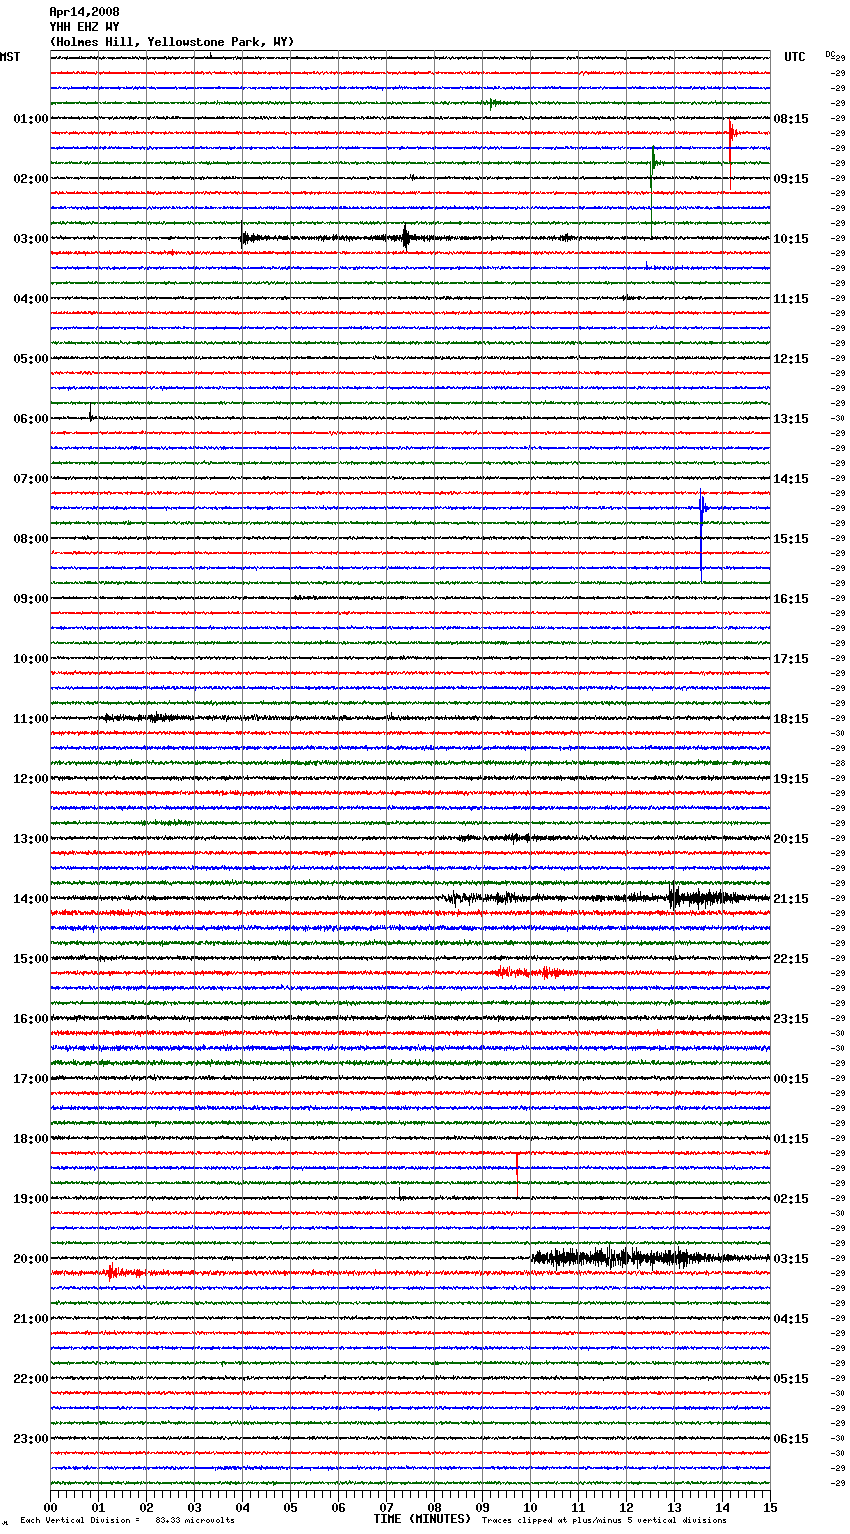Click minute tick 08 on bottom axis
Image resolution: width=850 pixels, height=1534 pixels.
point(434,1507)
